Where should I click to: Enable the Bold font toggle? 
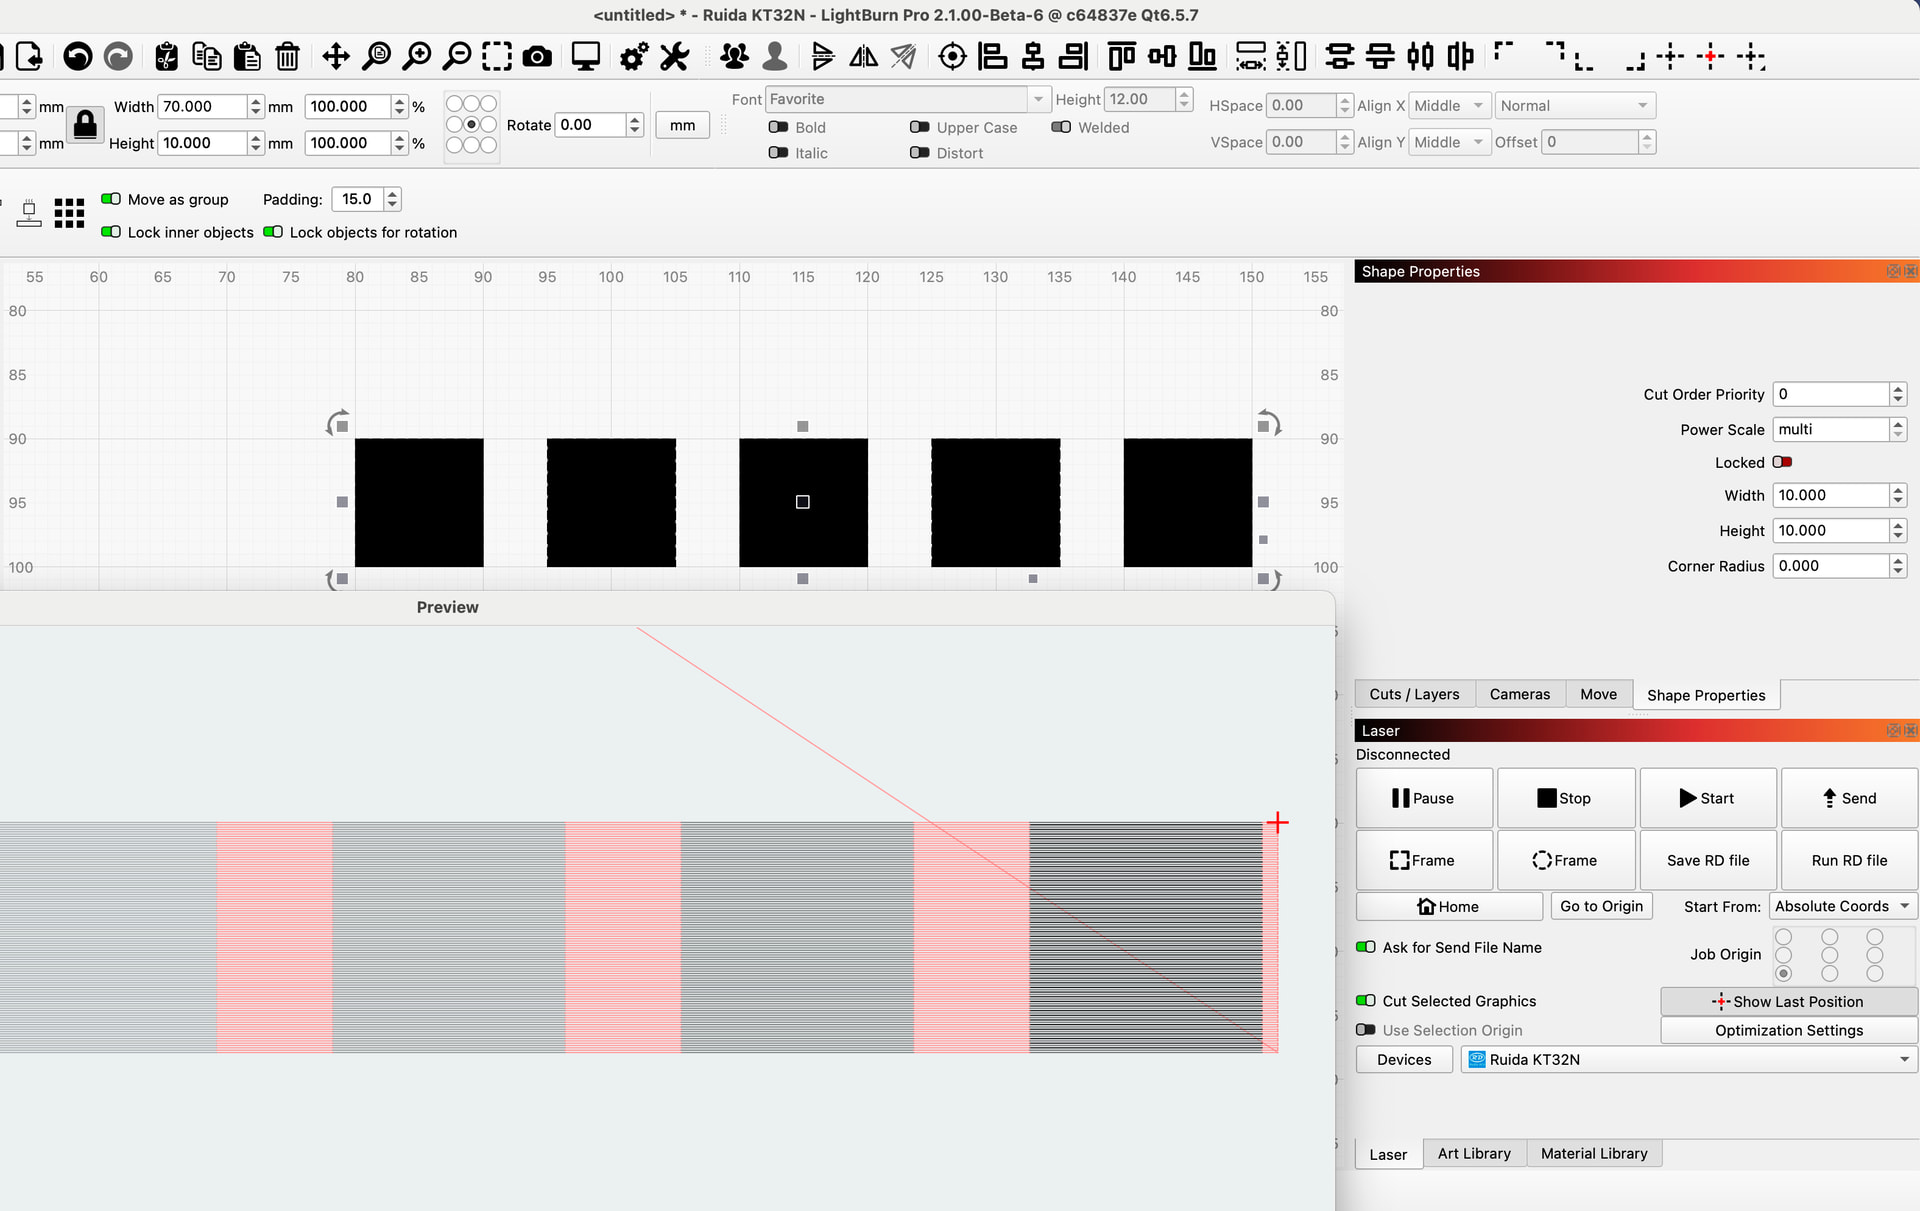778,127
